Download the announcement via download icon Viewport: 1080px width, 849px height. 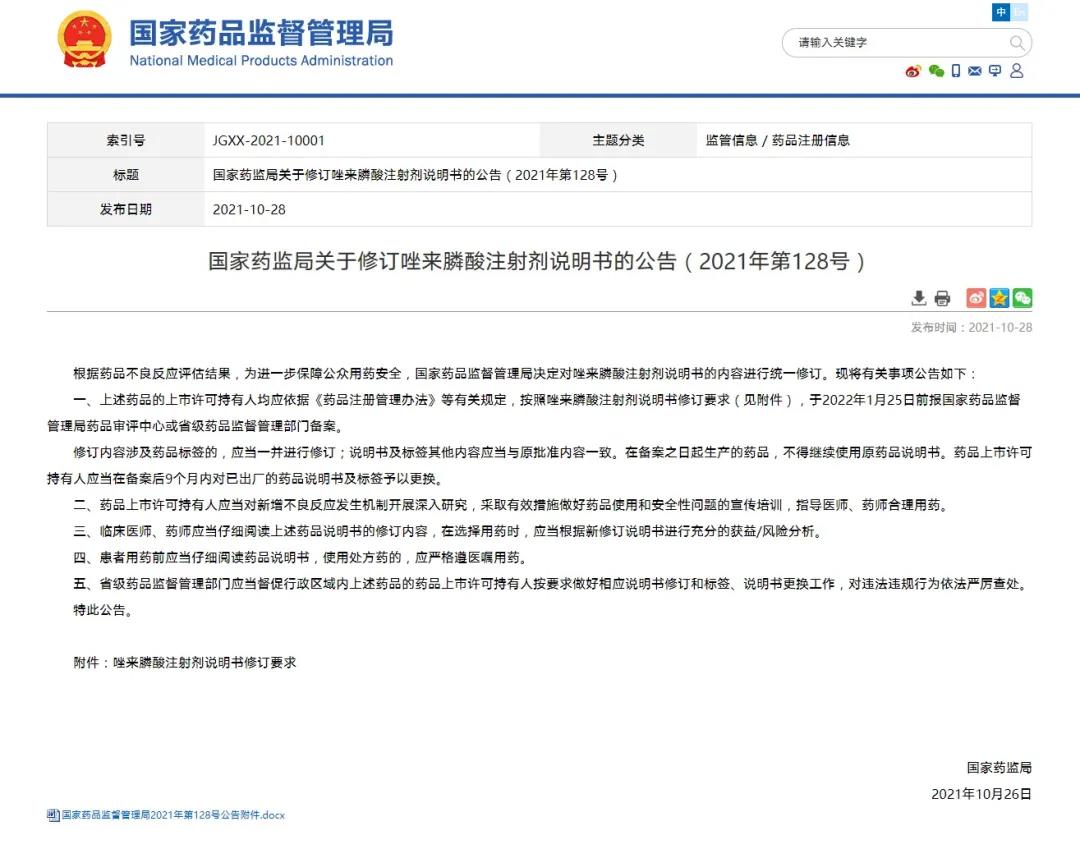point(919,298)
